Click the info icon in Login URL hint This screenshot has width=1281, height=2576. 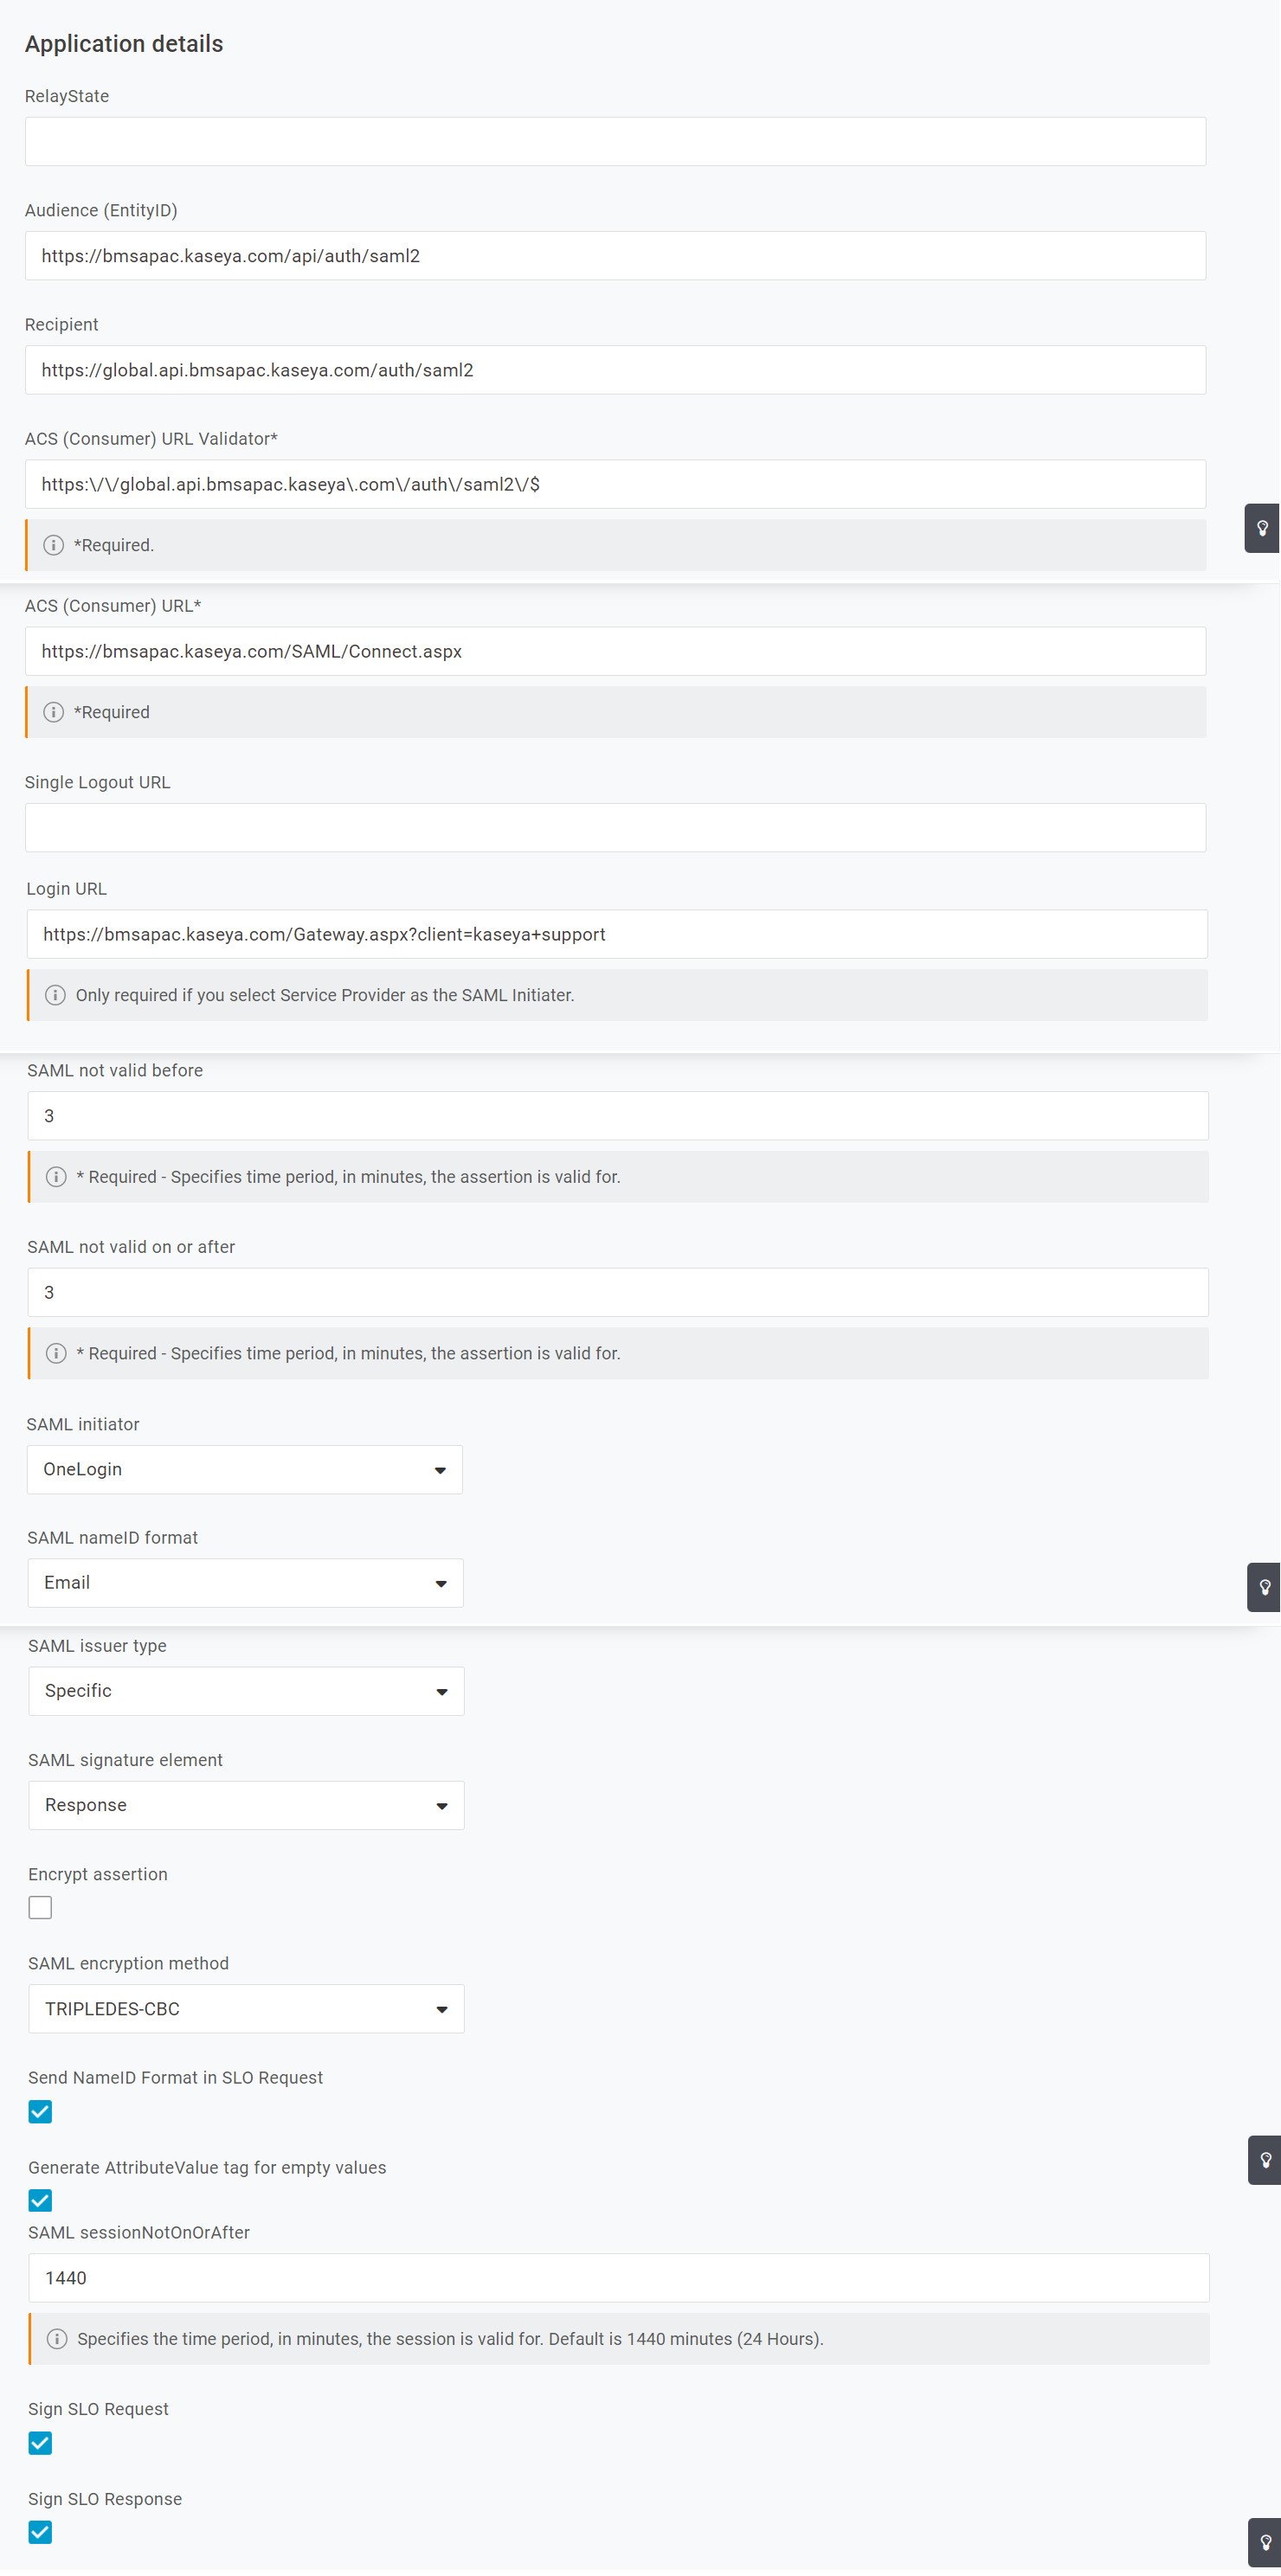[x=56, y=995]
